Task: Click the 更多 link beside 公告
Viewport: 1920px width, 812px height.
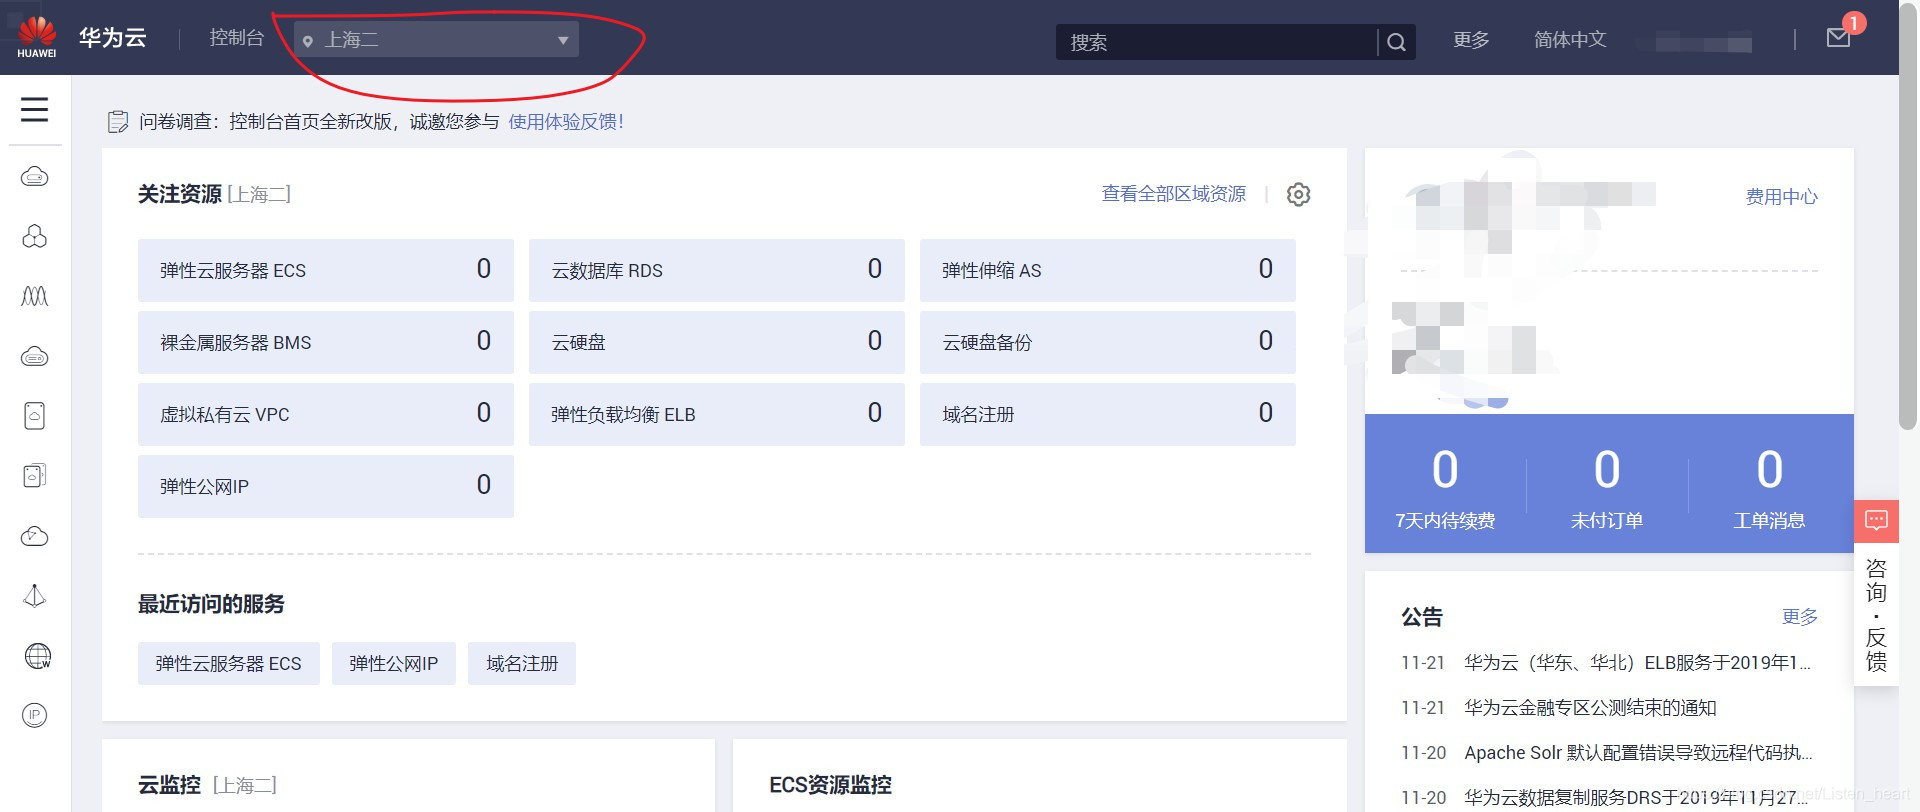Action: pyautogui.click(x=1799, y=617)
